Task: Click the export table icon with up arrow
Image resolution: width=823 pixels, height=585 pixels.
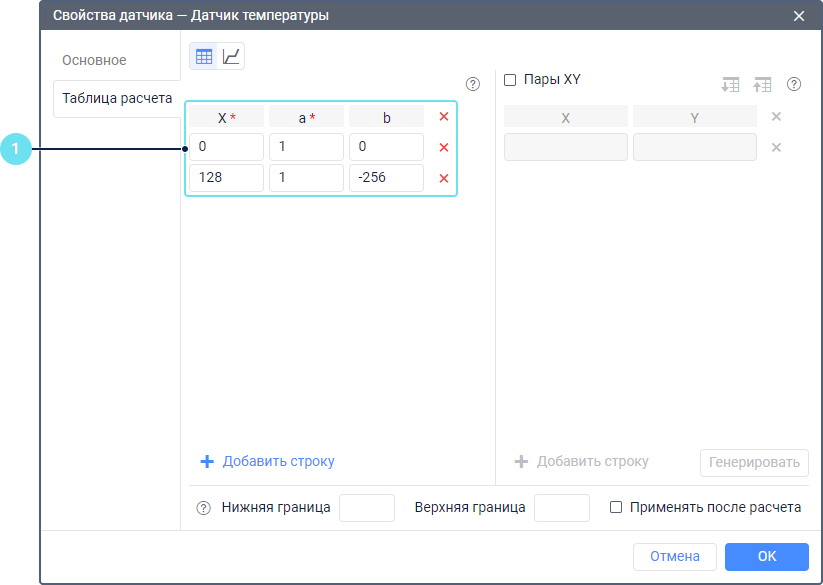Action: point(762,85)
